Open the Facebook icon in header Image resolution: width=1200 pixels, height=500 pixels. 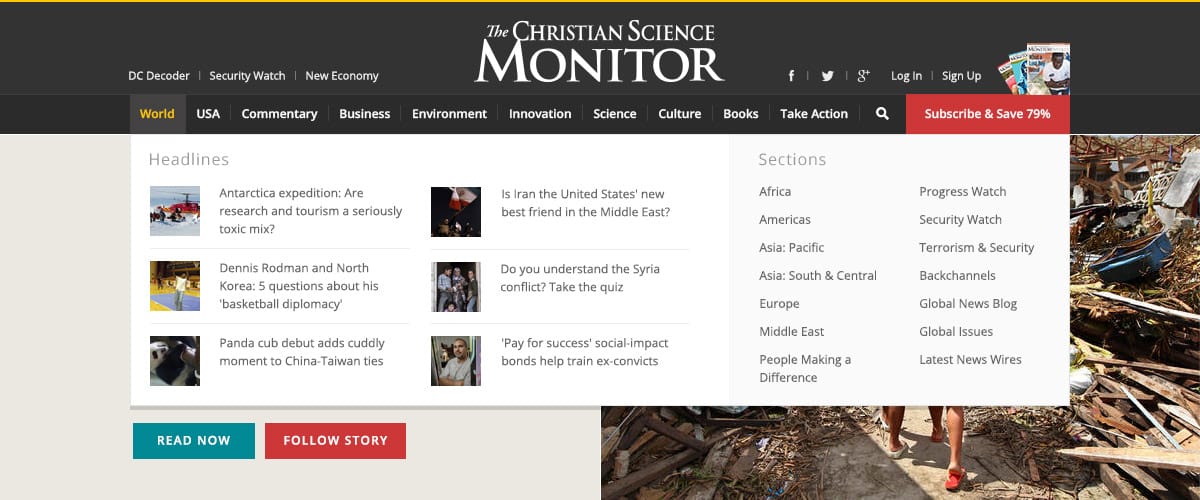pos(791,76)
